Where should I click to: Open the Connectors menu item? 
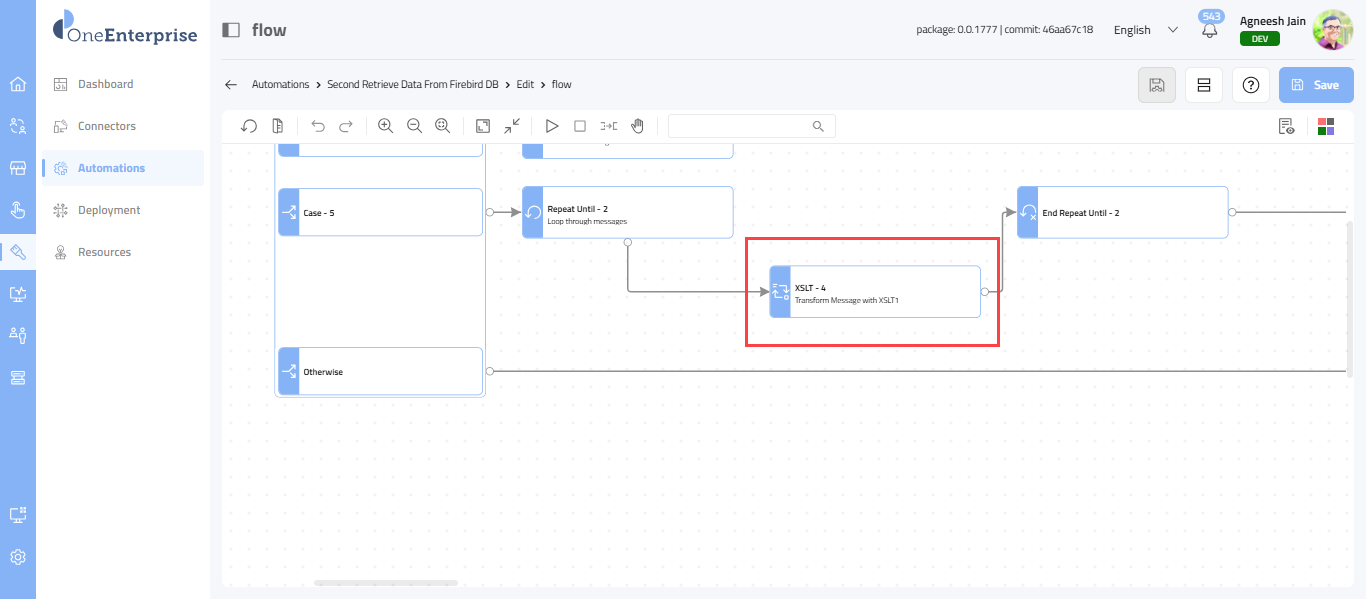click(107, 126)
